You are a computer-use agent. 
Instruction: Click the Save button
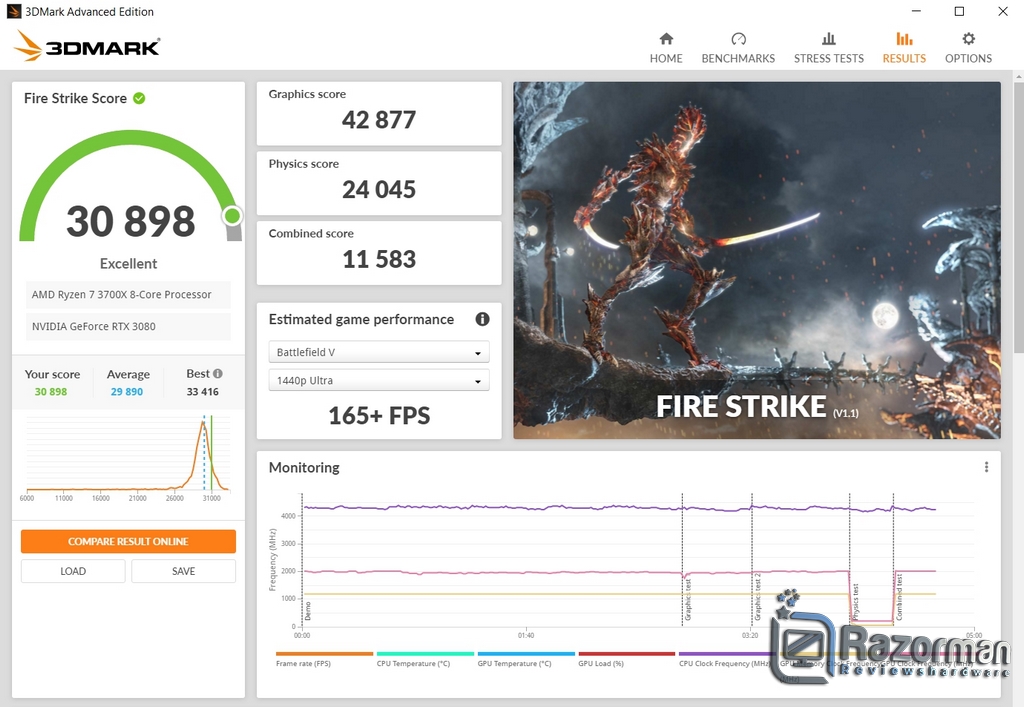pyautogui.click(x=184, y=571)
